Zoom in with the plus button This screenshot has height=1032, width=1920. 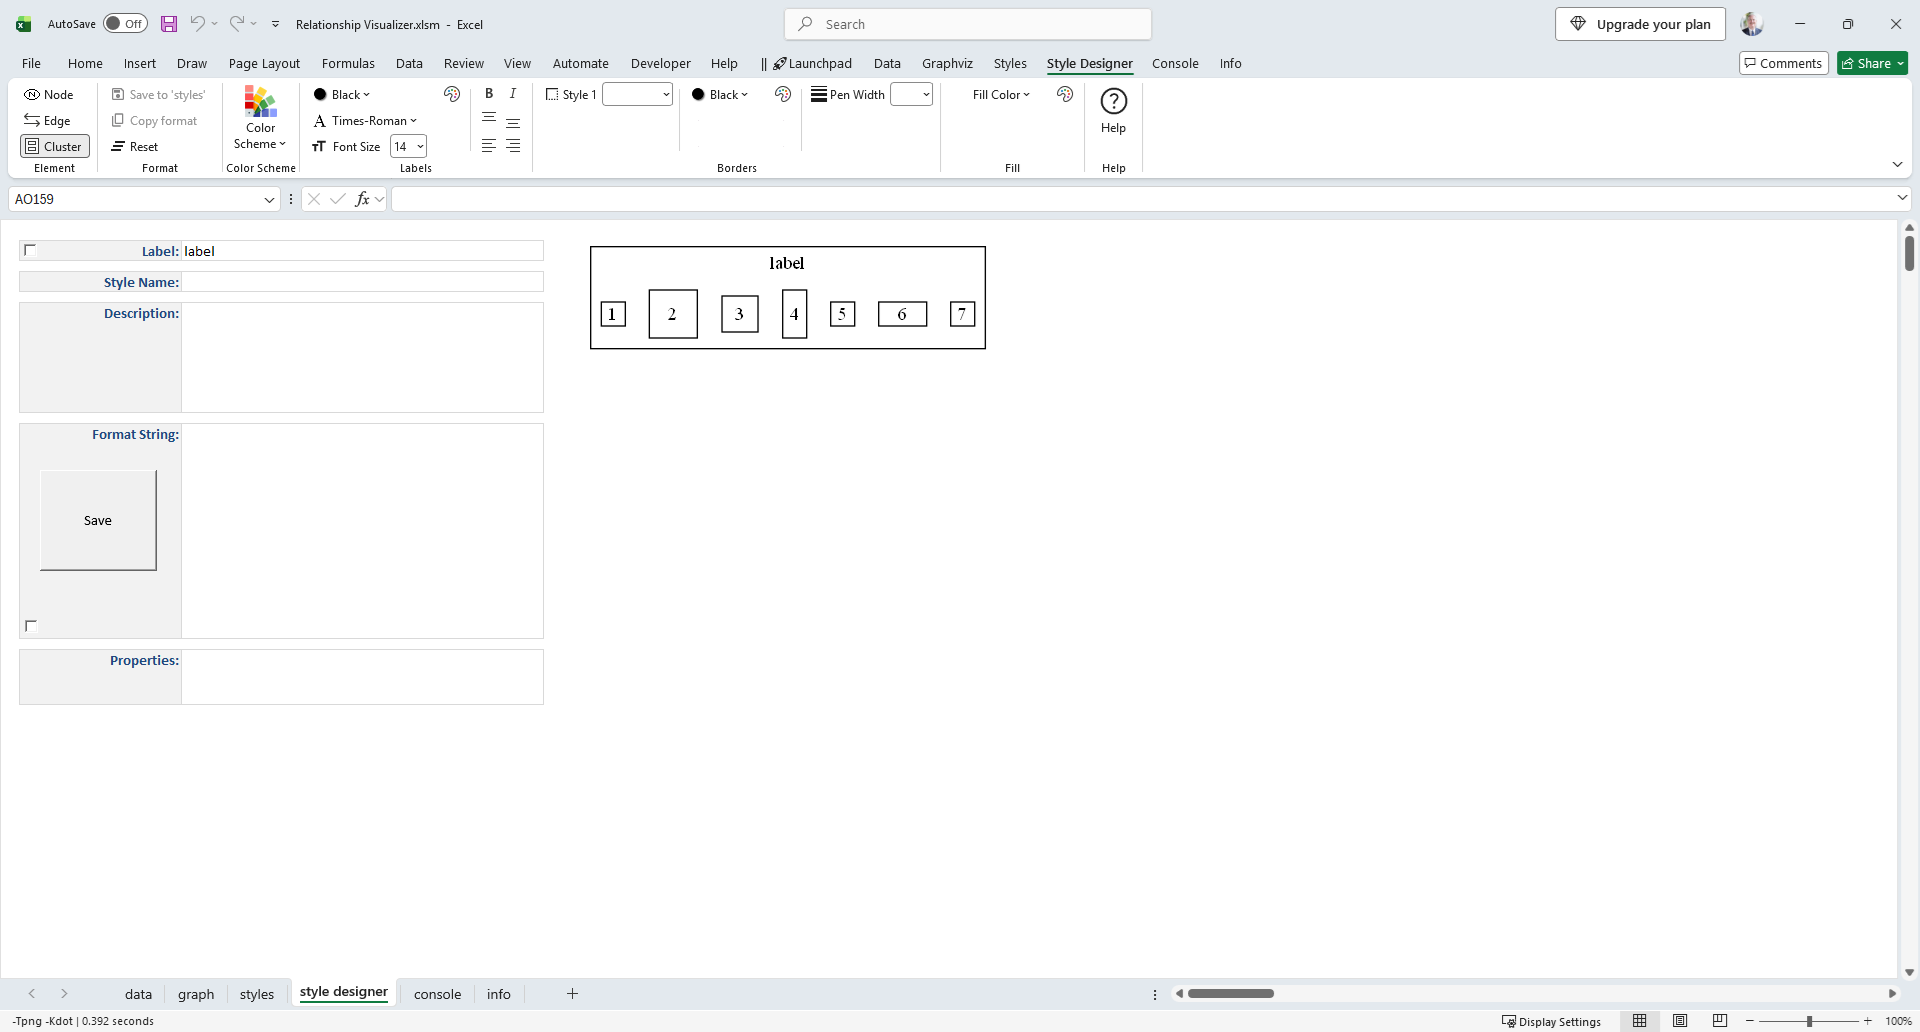[1867, 1021]
